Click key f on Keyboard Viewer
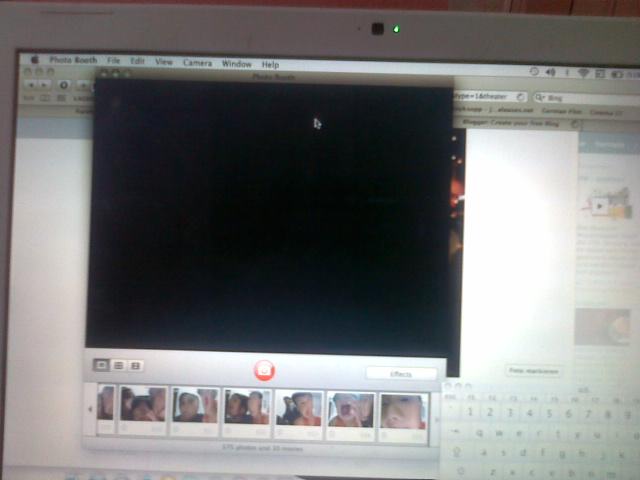The height and width of the screenshot is (480, 640). click(543, 452)
